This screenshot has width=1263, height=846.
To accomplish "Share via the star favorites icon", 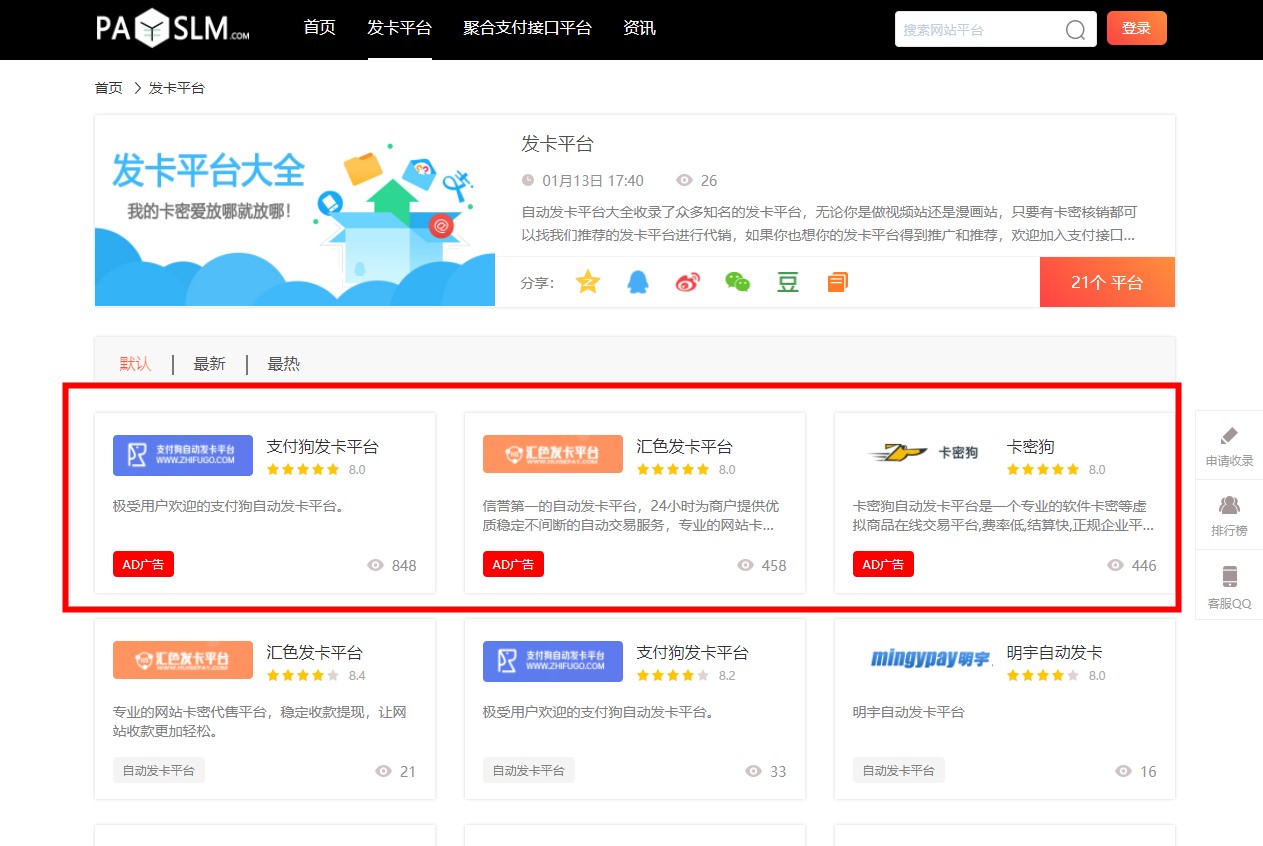I will [x=588, y=282].
